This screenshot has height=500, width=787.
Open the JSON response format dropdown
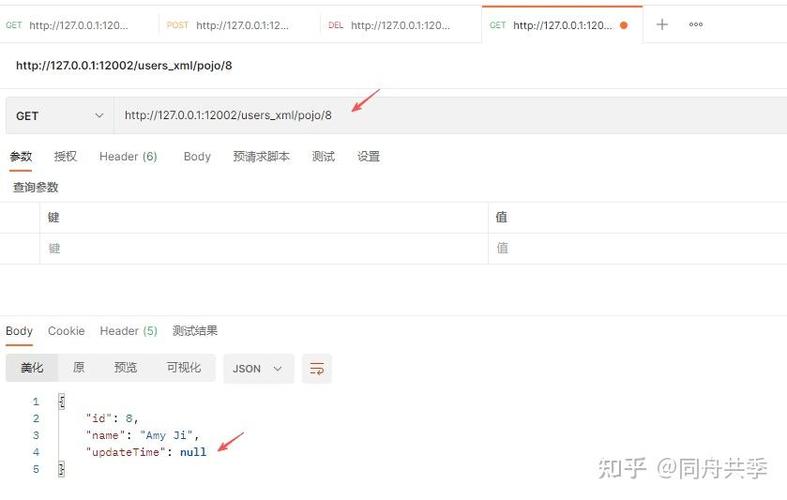(258, 369)
